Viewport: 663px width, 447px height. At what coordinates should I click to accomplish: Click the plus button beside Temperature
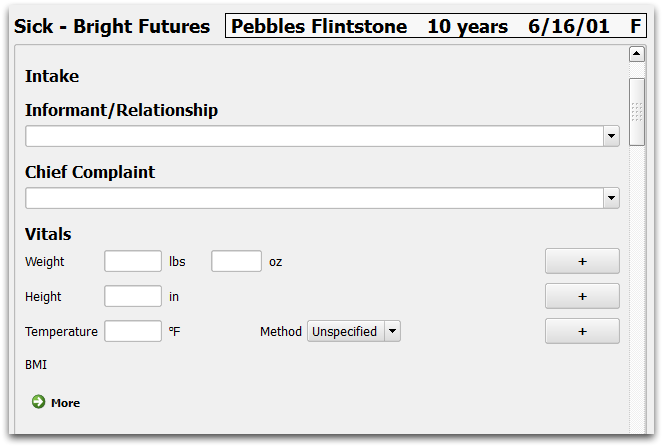[582, 331]
